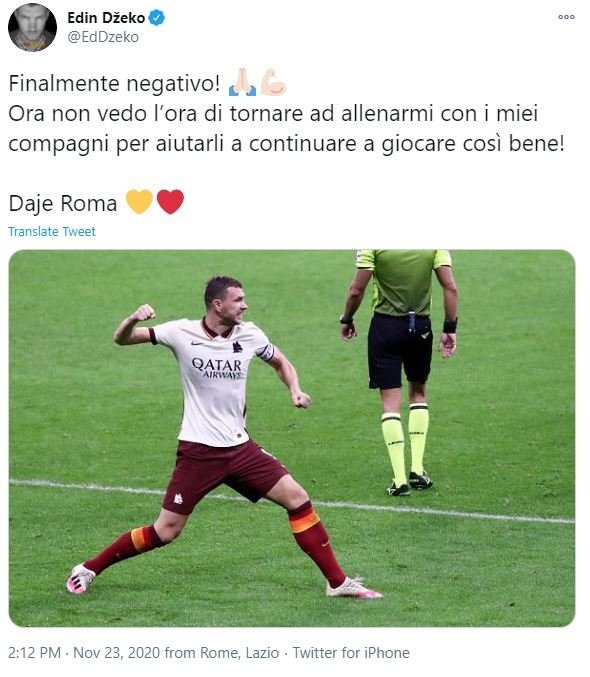Click the player's raised fist in photo

144,312
